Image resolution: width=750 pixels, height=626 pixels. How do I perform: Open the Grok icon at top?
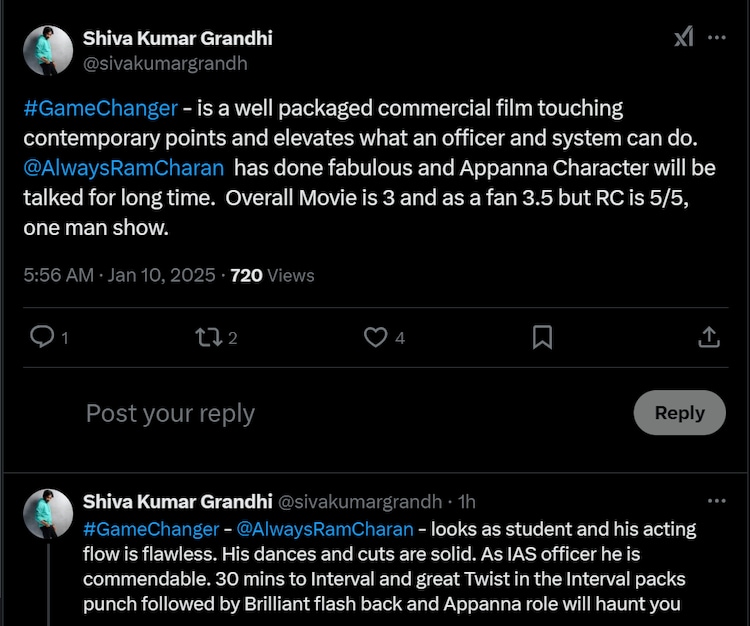click(x=683, y=38)
